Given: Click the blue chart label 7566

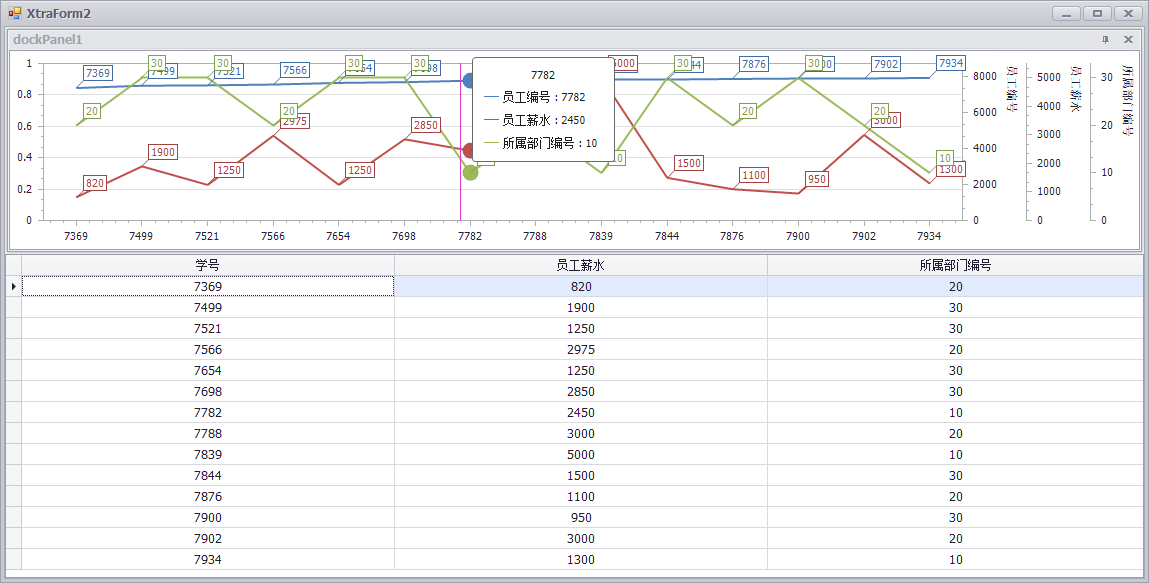Looking at the screenshot, I should (295, 70).
